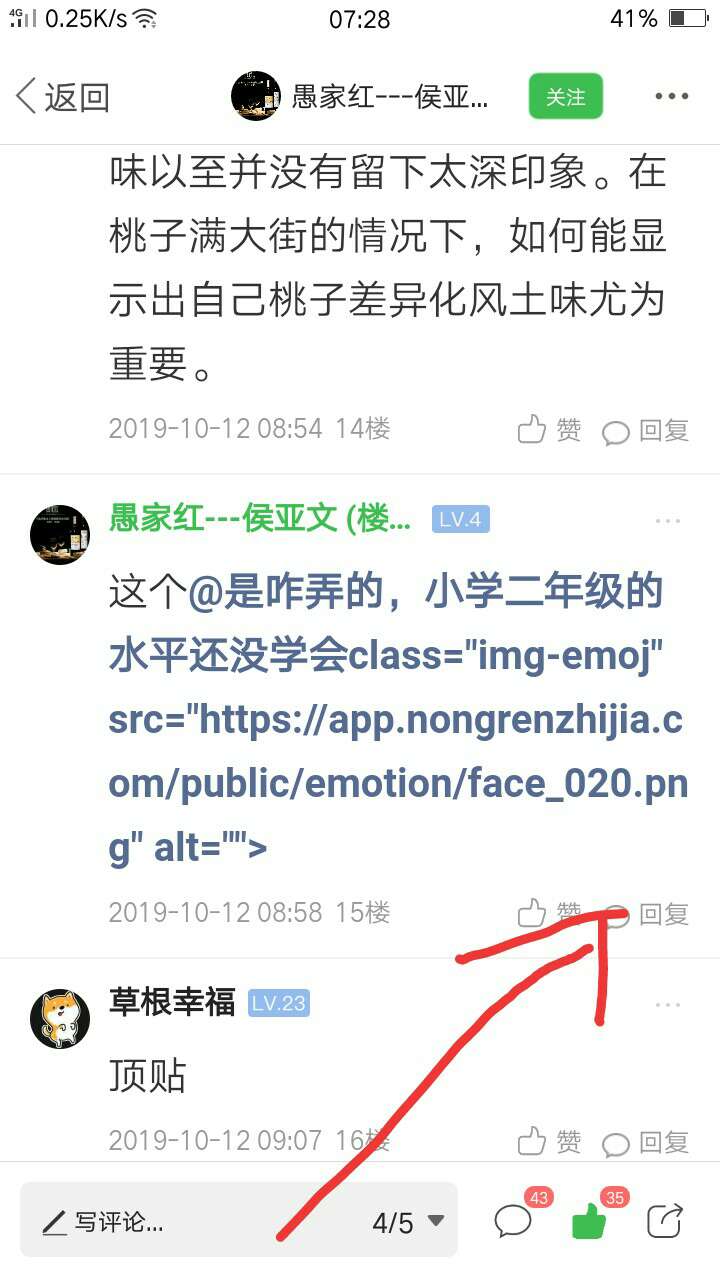The width and height of the screenshot is (720, 1280).
Task: View 愚家红's avatar in the 15楼 comment
Action: click(x=60, y=534)
